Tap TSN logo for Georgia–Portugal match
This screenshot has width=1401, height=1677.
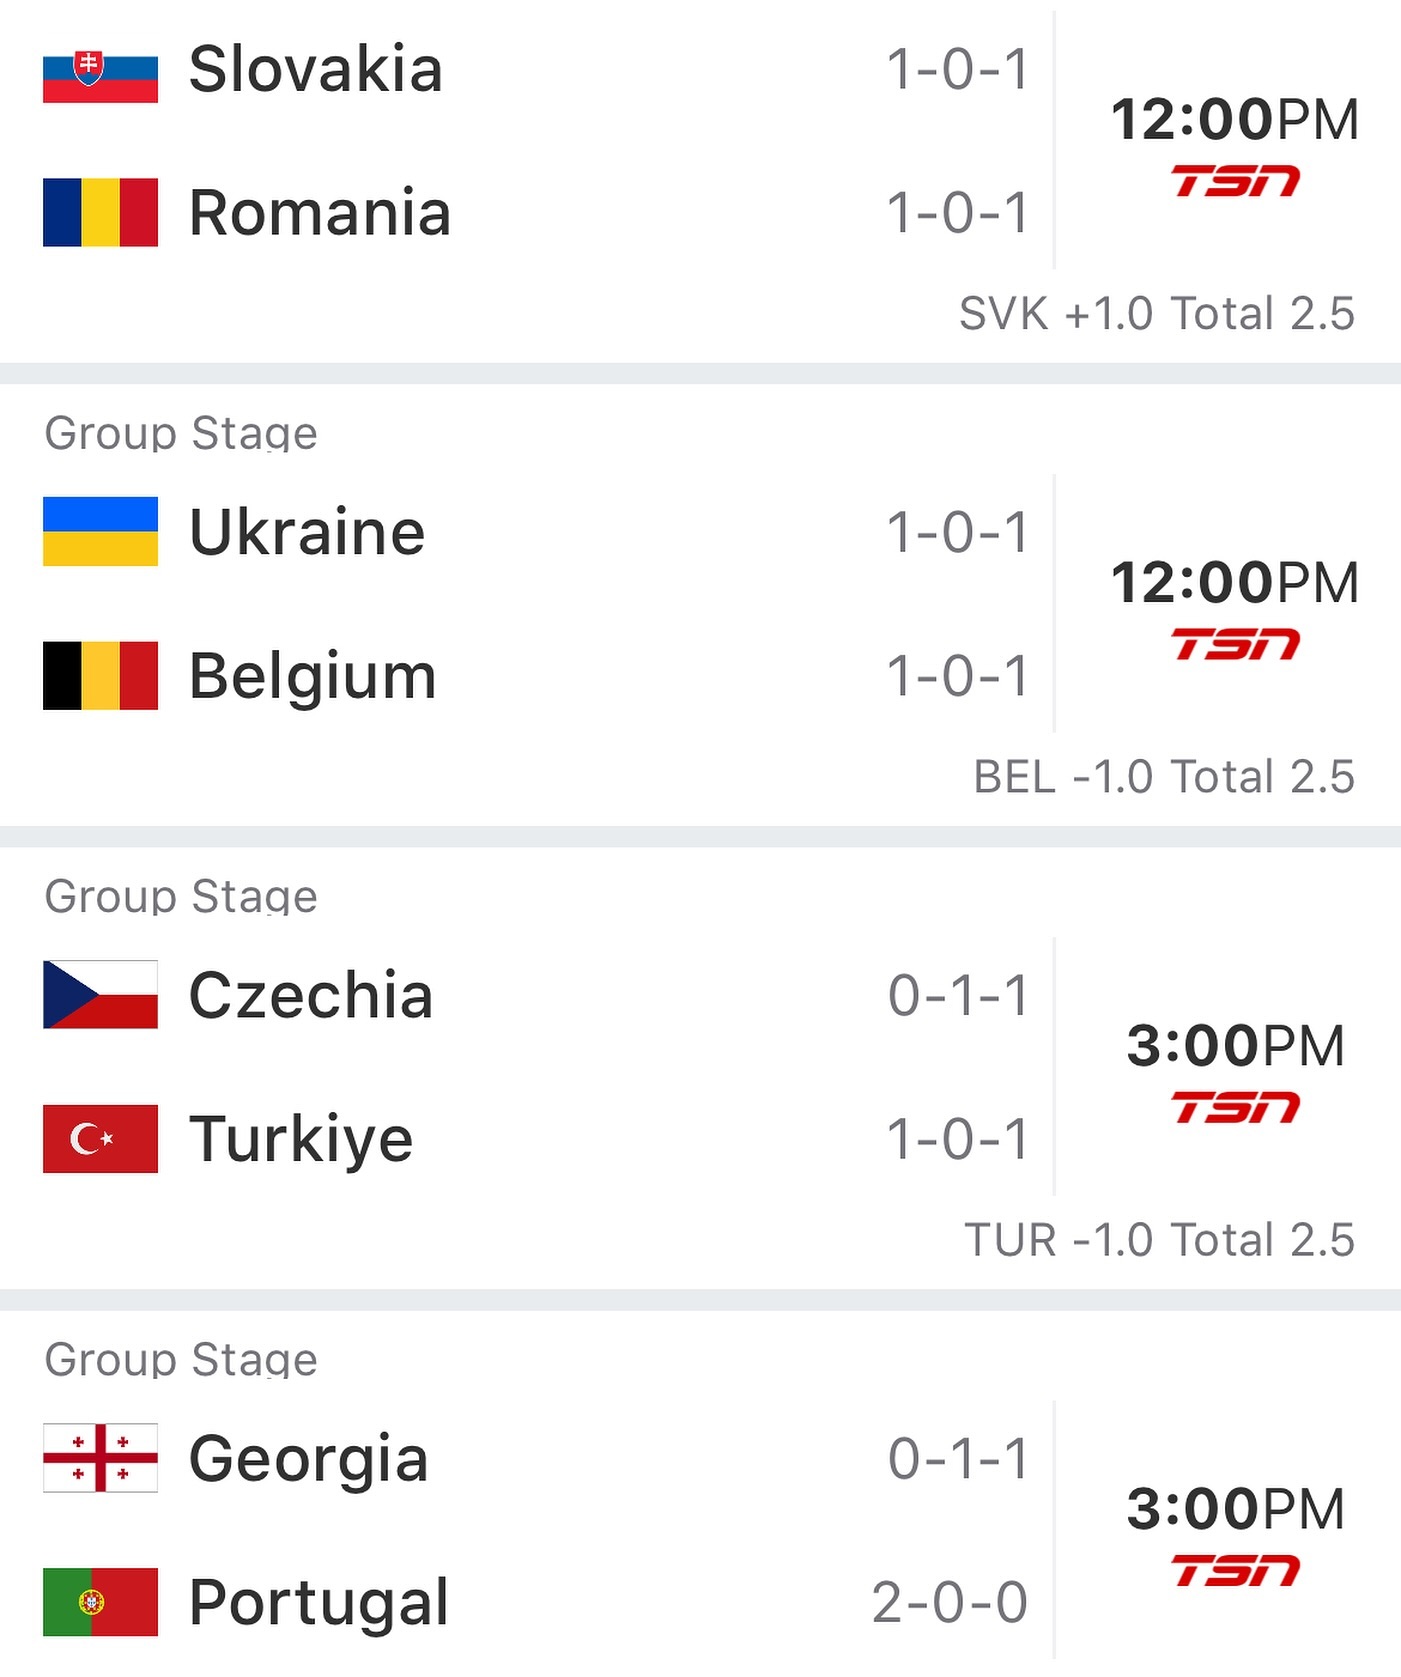(1235, 1570)
